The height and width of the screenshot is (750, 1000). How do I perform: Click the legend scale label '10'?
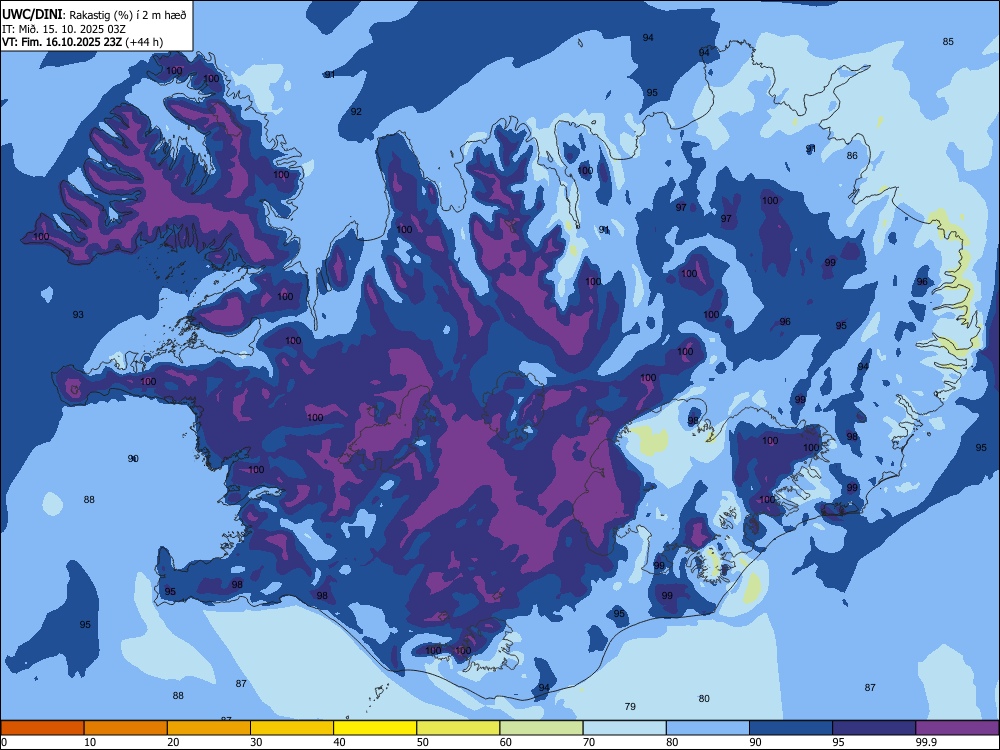(90, 742)
